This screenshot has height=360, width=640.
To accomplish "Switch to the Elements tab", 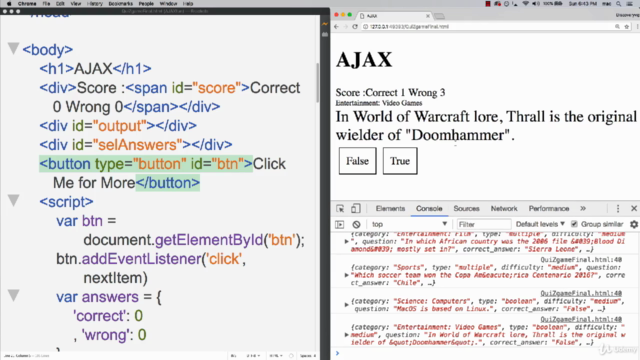I will coord(390,209).
